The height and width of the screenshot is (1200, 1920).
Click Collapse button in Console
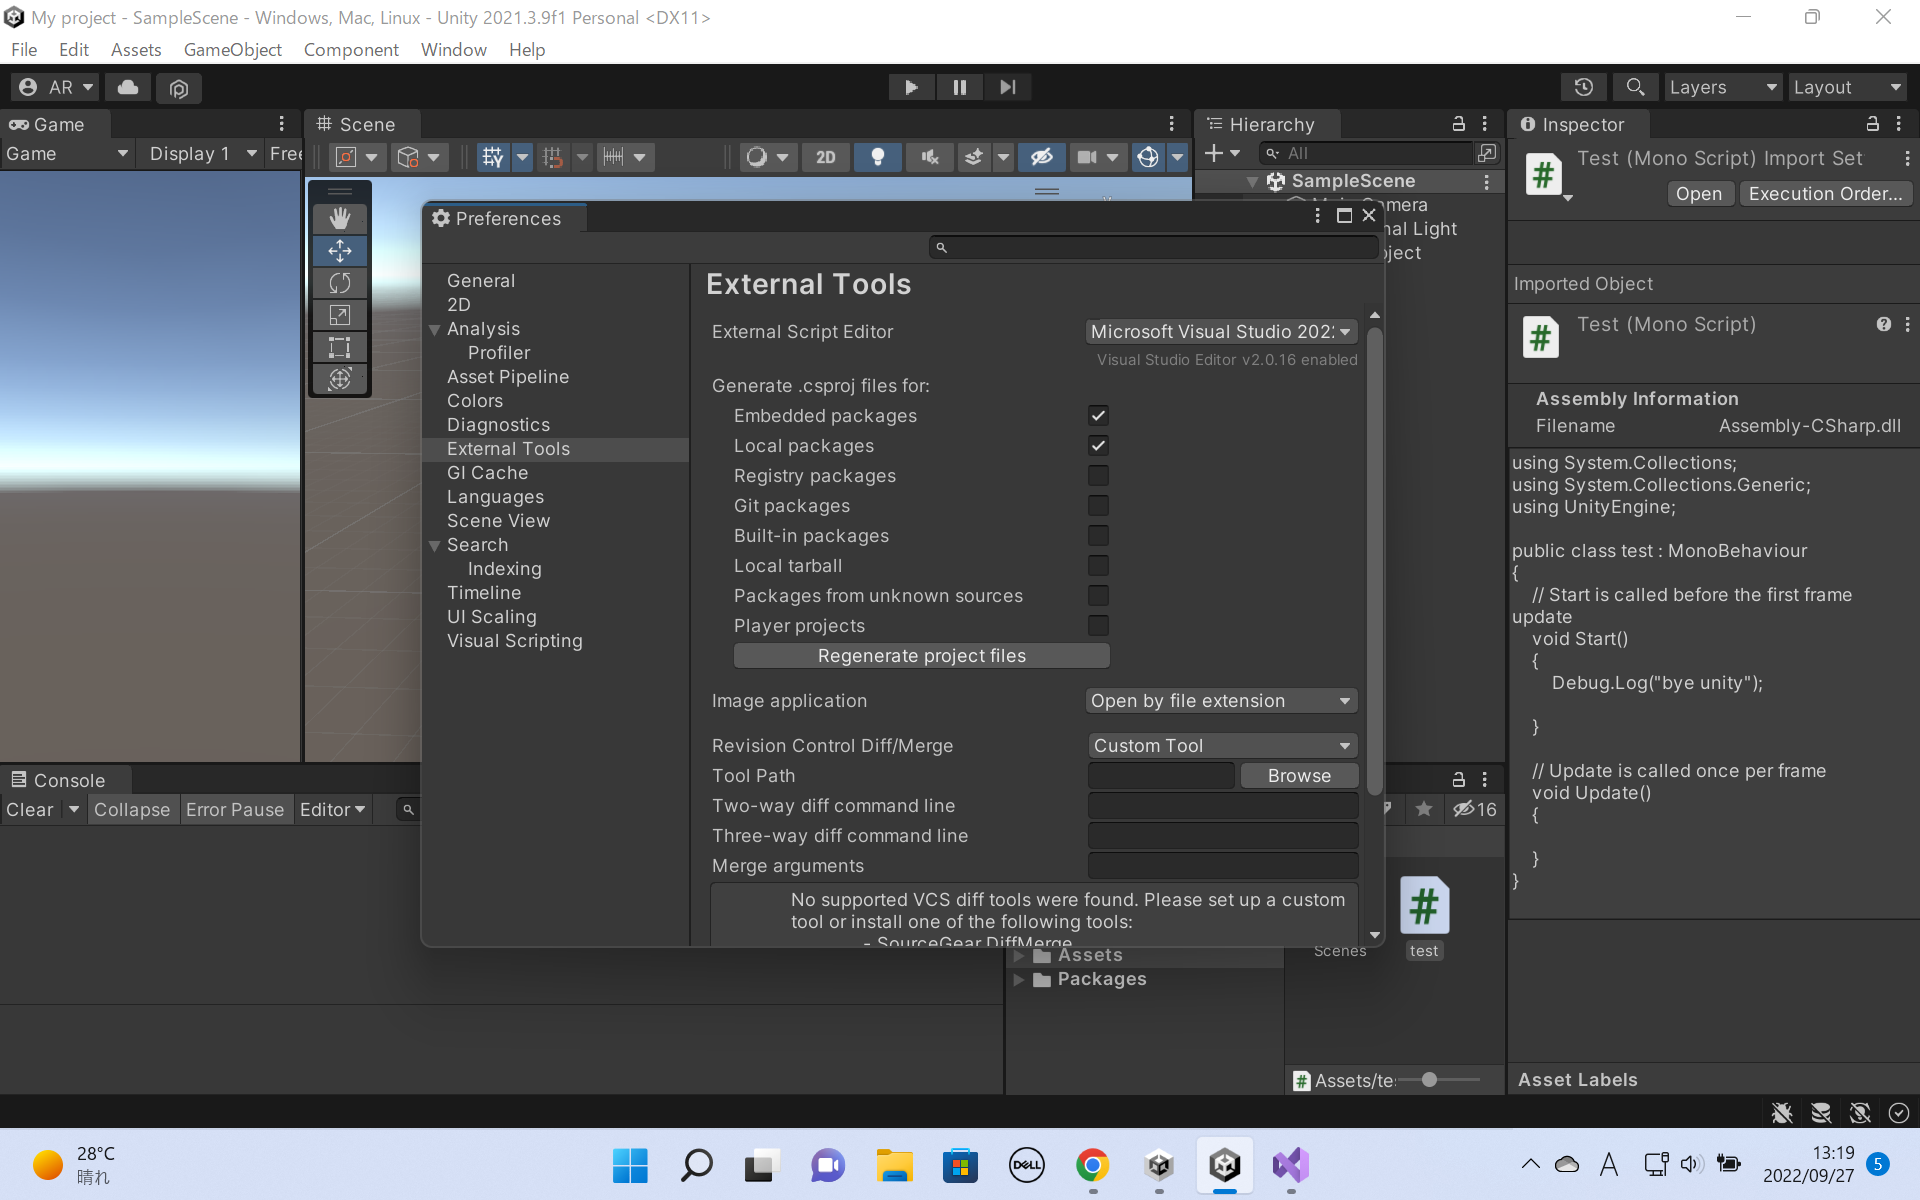[x=132, y=809]
